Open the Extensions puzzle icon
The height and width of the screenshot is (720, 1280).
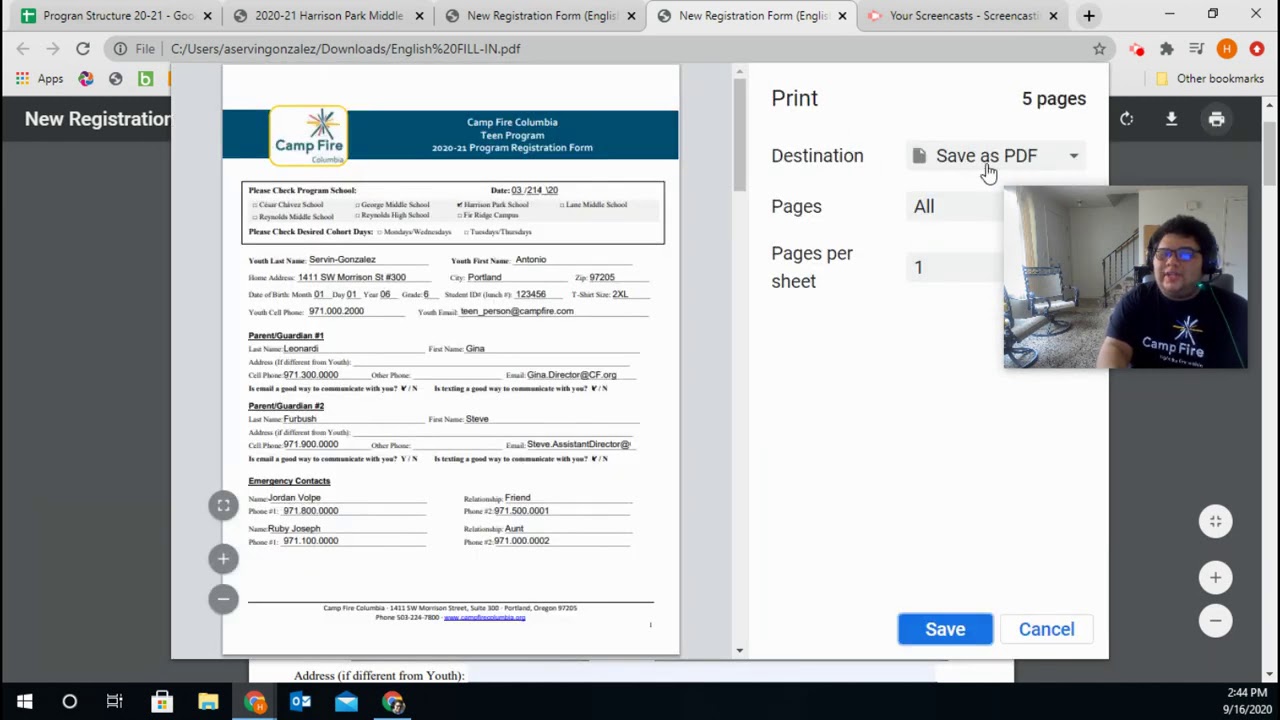1166,48
